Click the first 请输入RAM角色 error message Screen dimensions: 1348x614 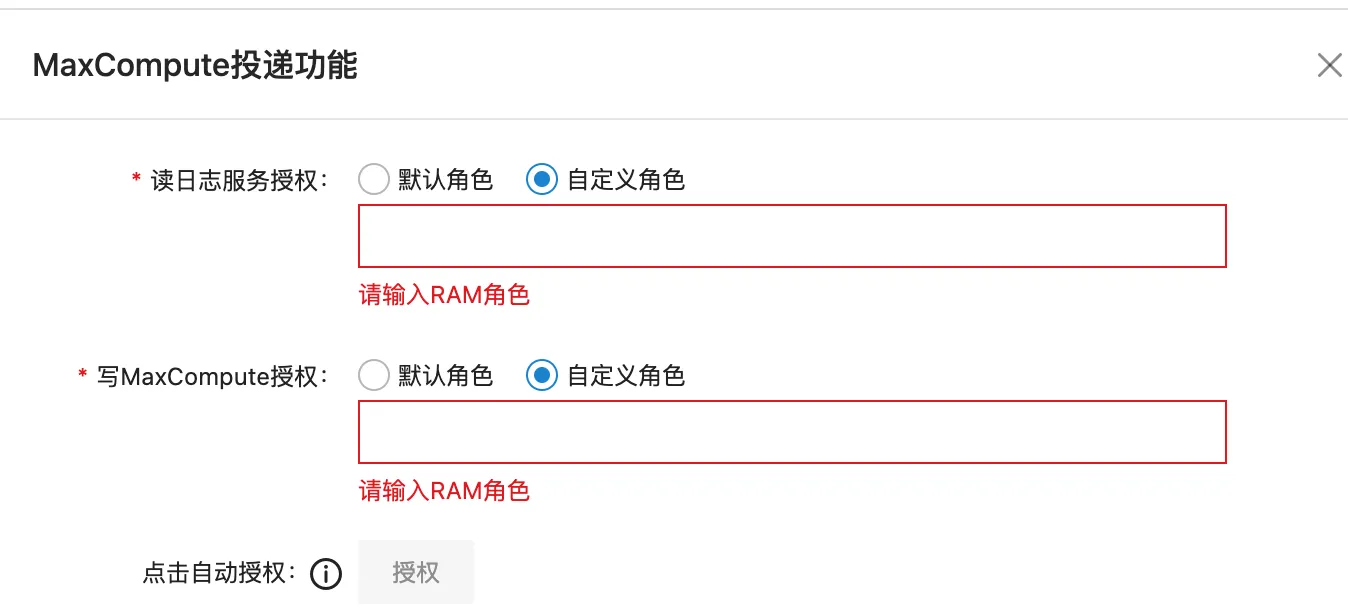coord(444,295)
